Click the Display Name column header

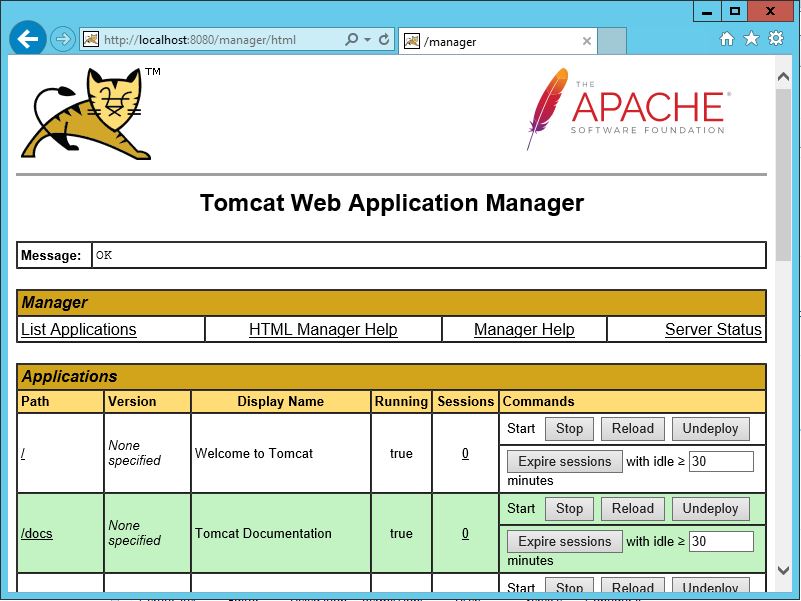(280, 401)
